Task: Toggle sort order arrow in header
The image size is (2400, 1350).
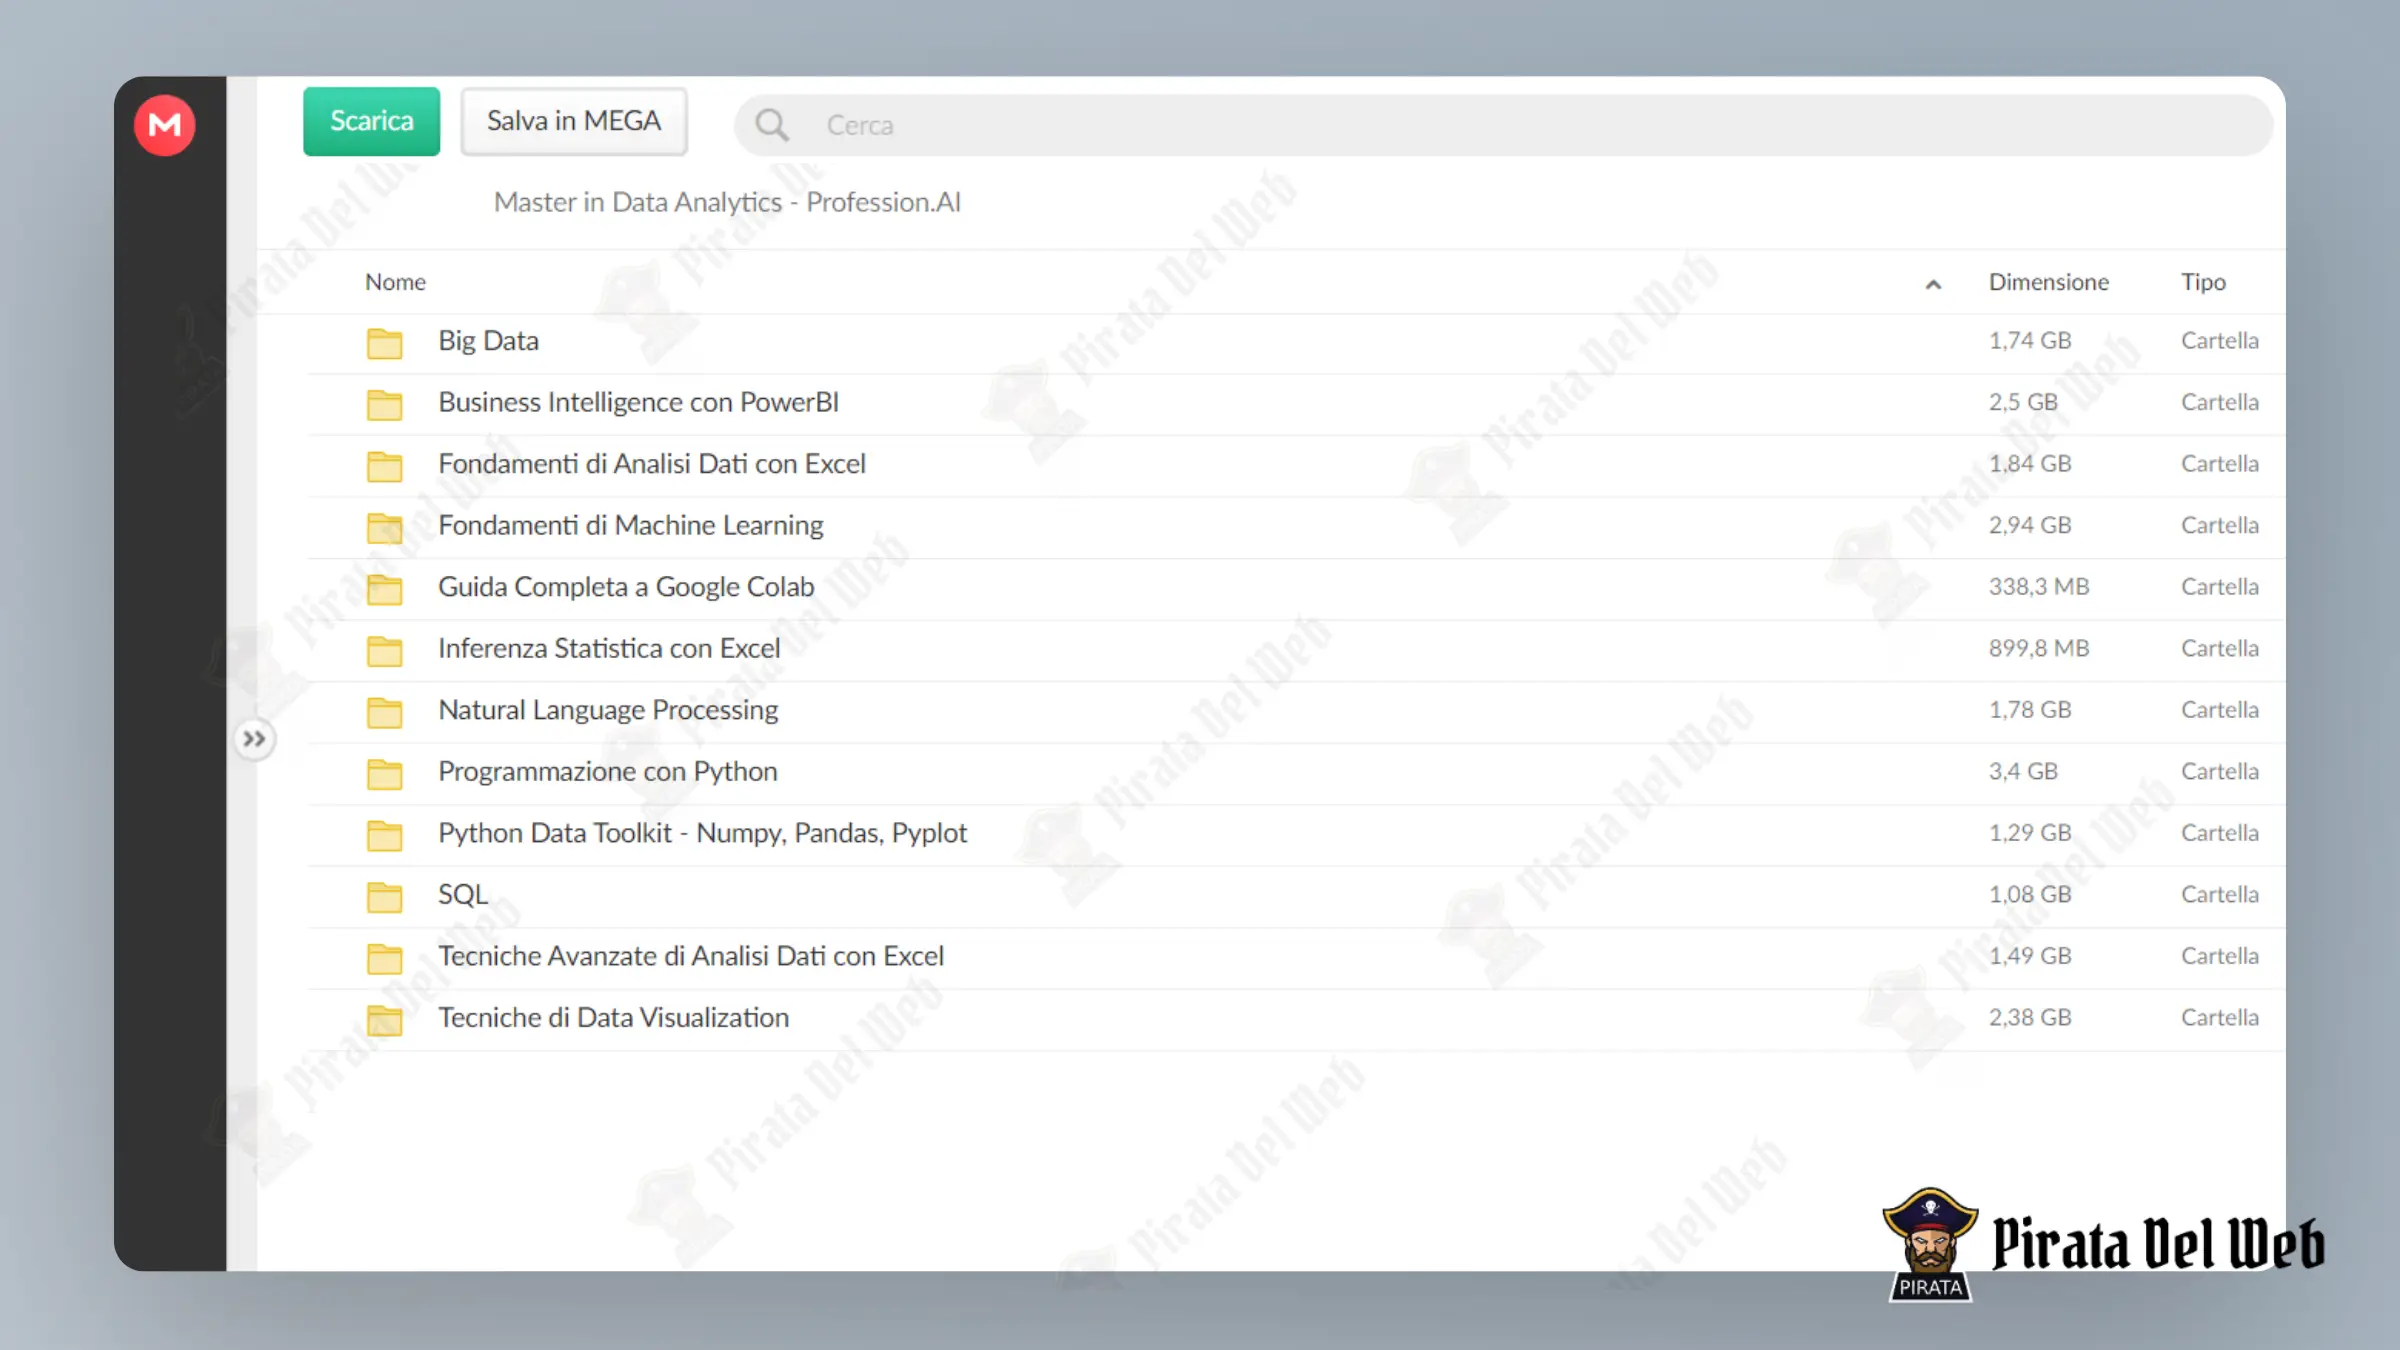Action: point(1933,285)
